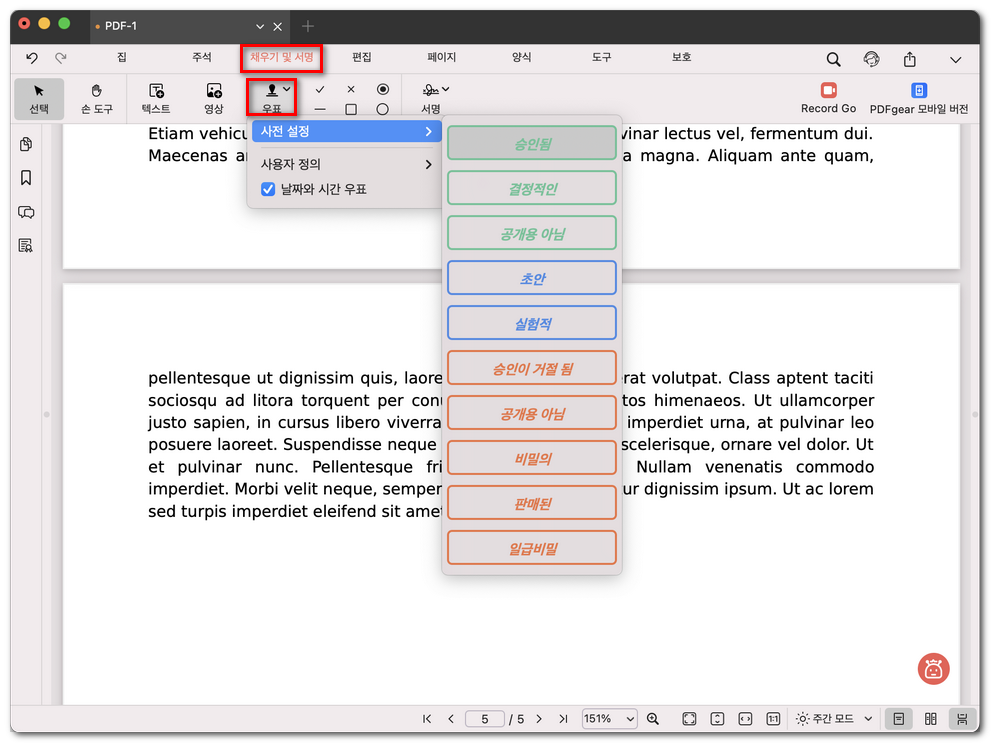Select the filled radio dot mark tool
Screen dimensions: 991x743
click(382, 89)
